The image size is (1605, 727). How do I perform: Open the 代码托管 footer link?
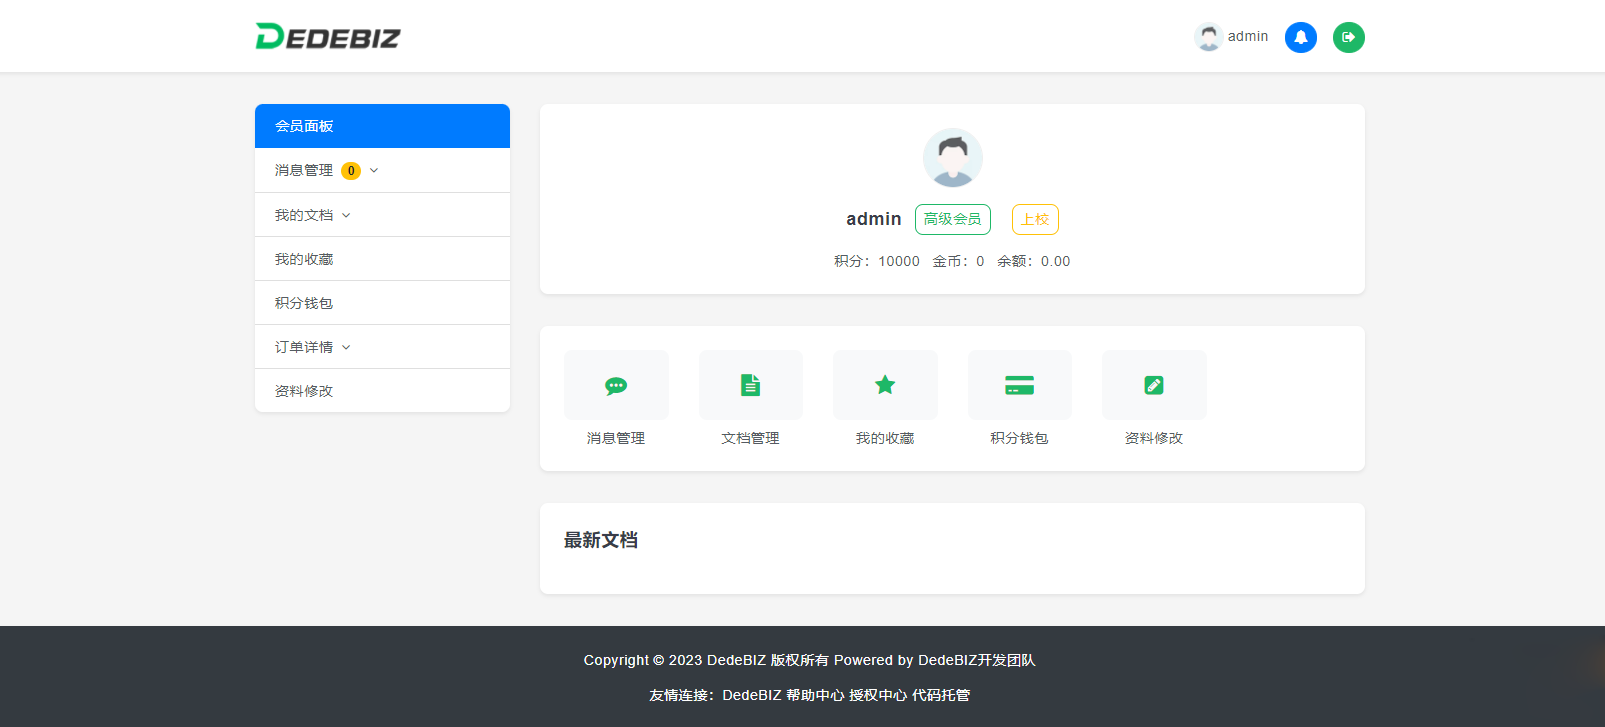941,695
